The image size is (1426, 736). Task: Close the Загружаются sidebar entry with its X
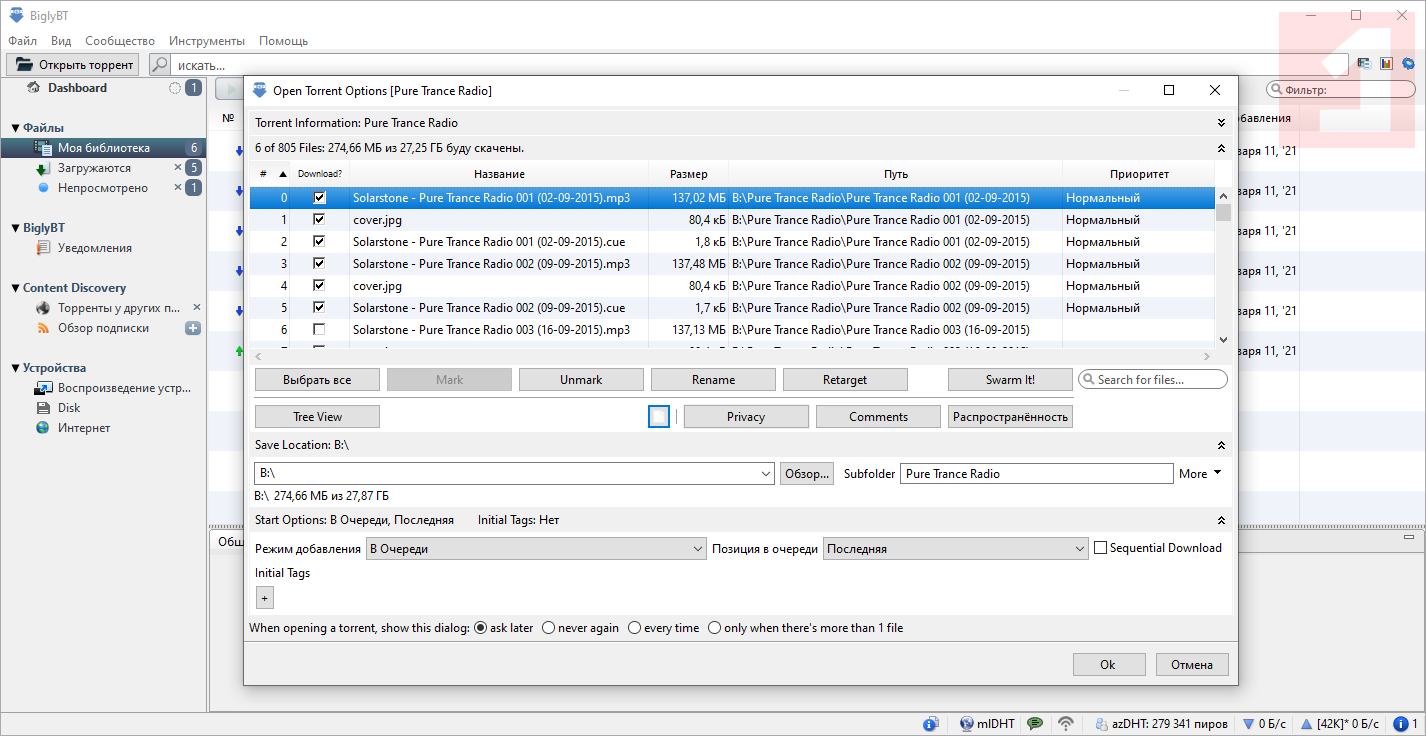178,168
